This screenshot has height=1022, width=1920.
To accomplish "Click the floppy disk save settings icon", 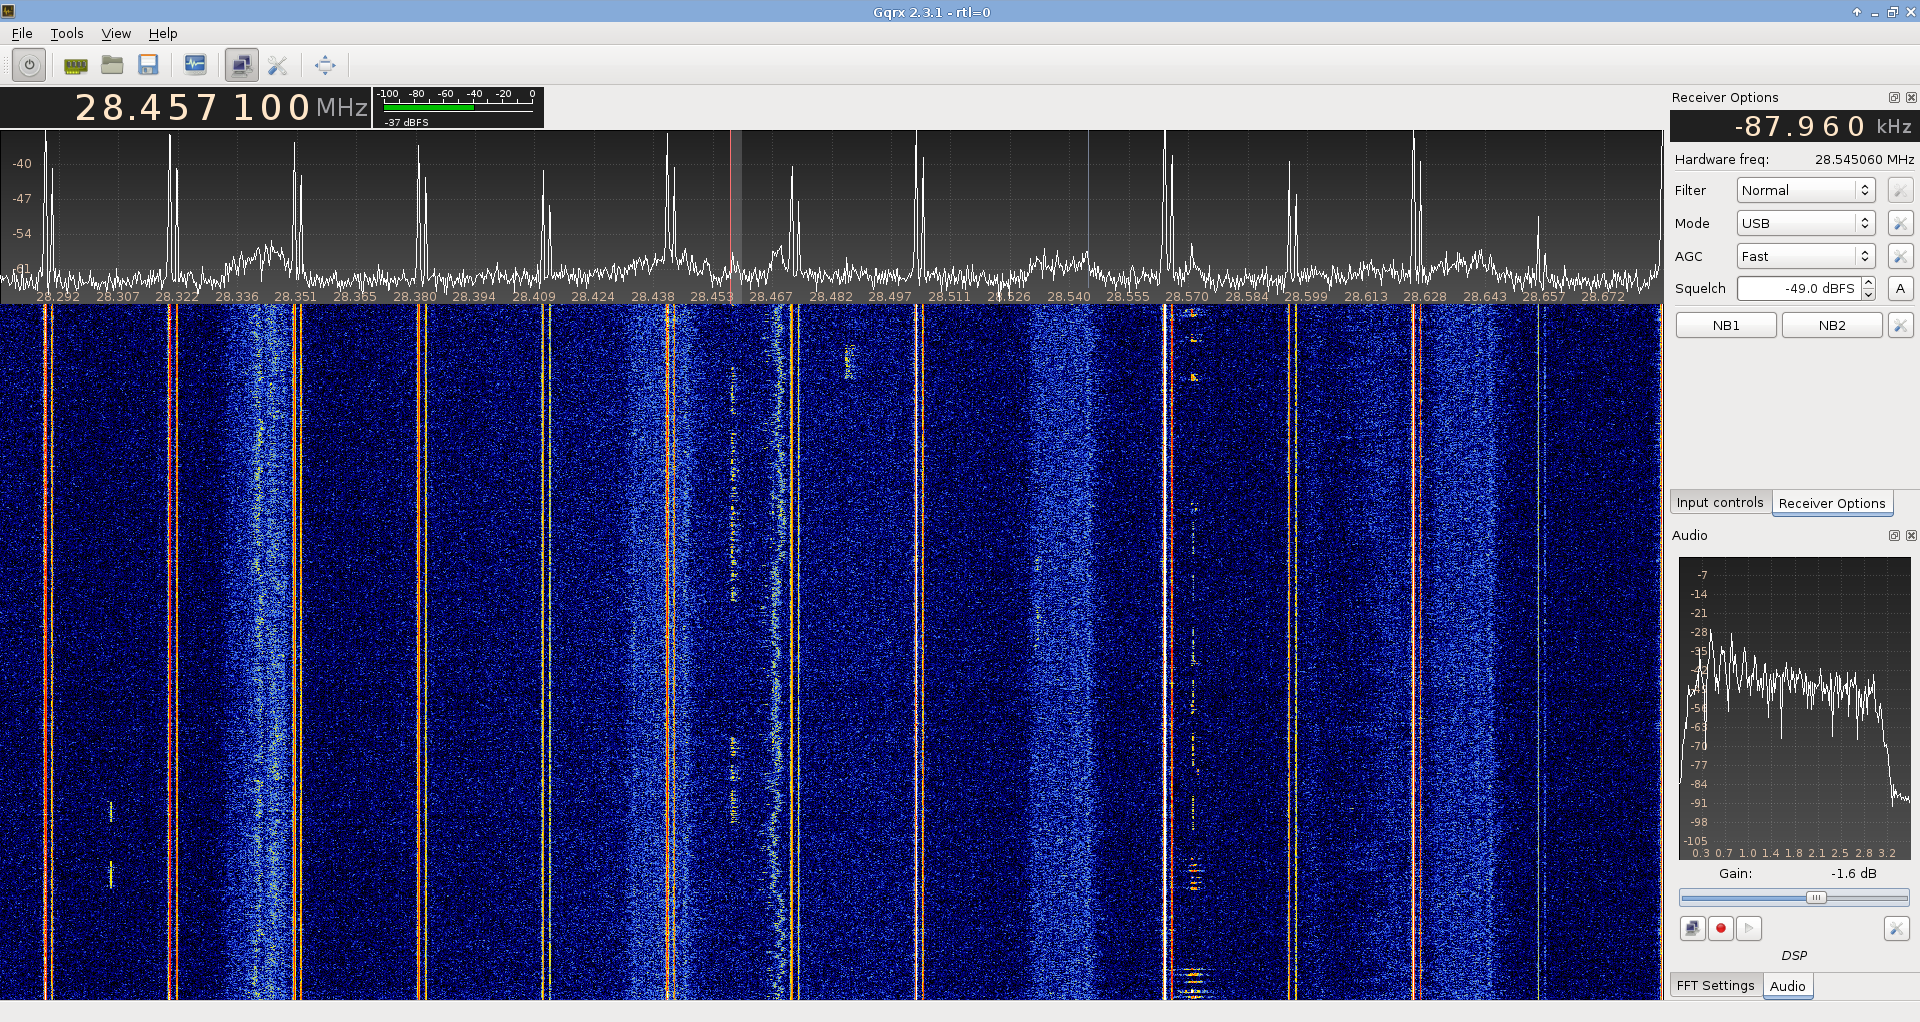I will tap(148, 65).
